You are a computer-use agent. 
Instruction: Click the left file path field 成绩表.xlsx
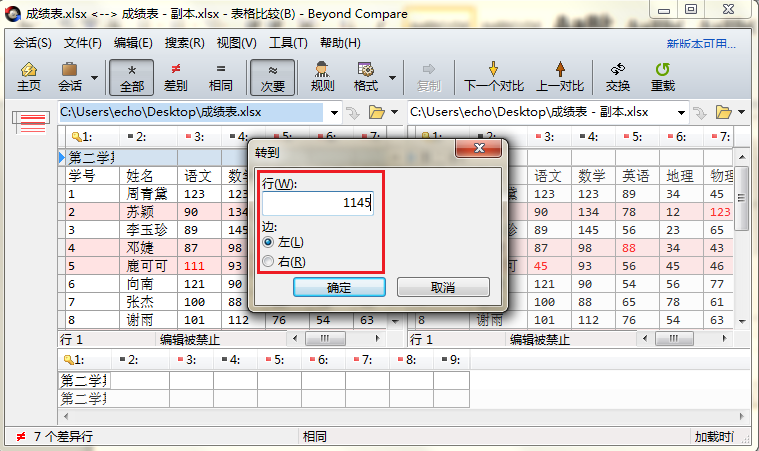click(x=191, y=112)
